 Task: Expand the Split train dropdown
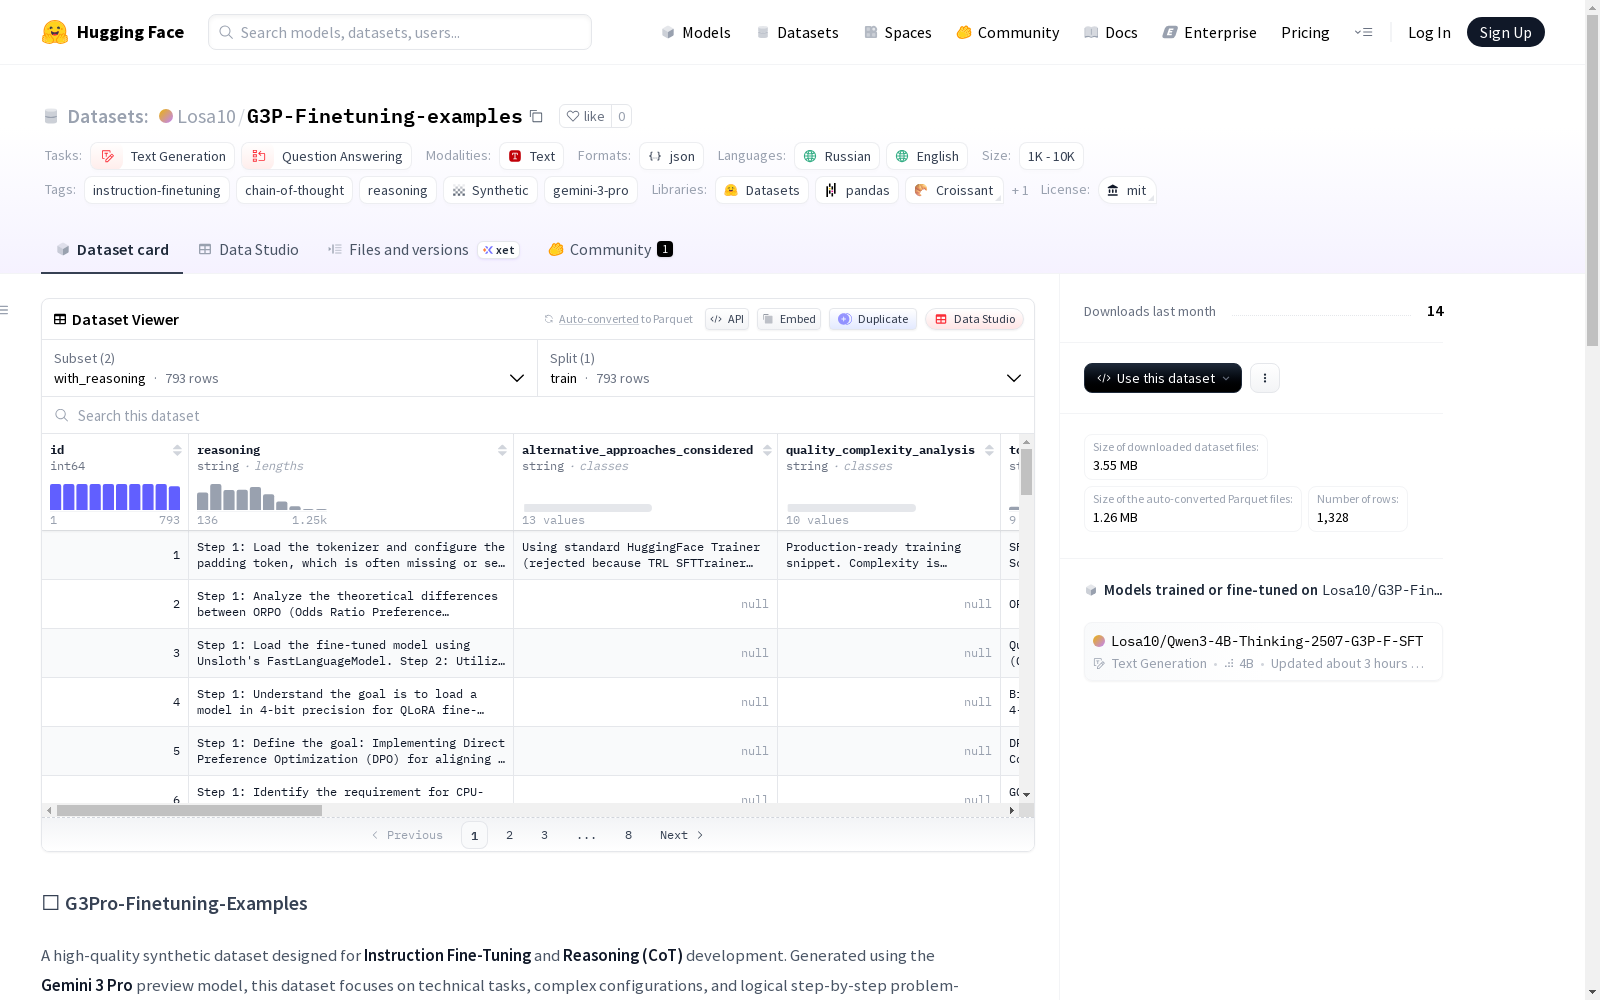click(x=786, y=368)
